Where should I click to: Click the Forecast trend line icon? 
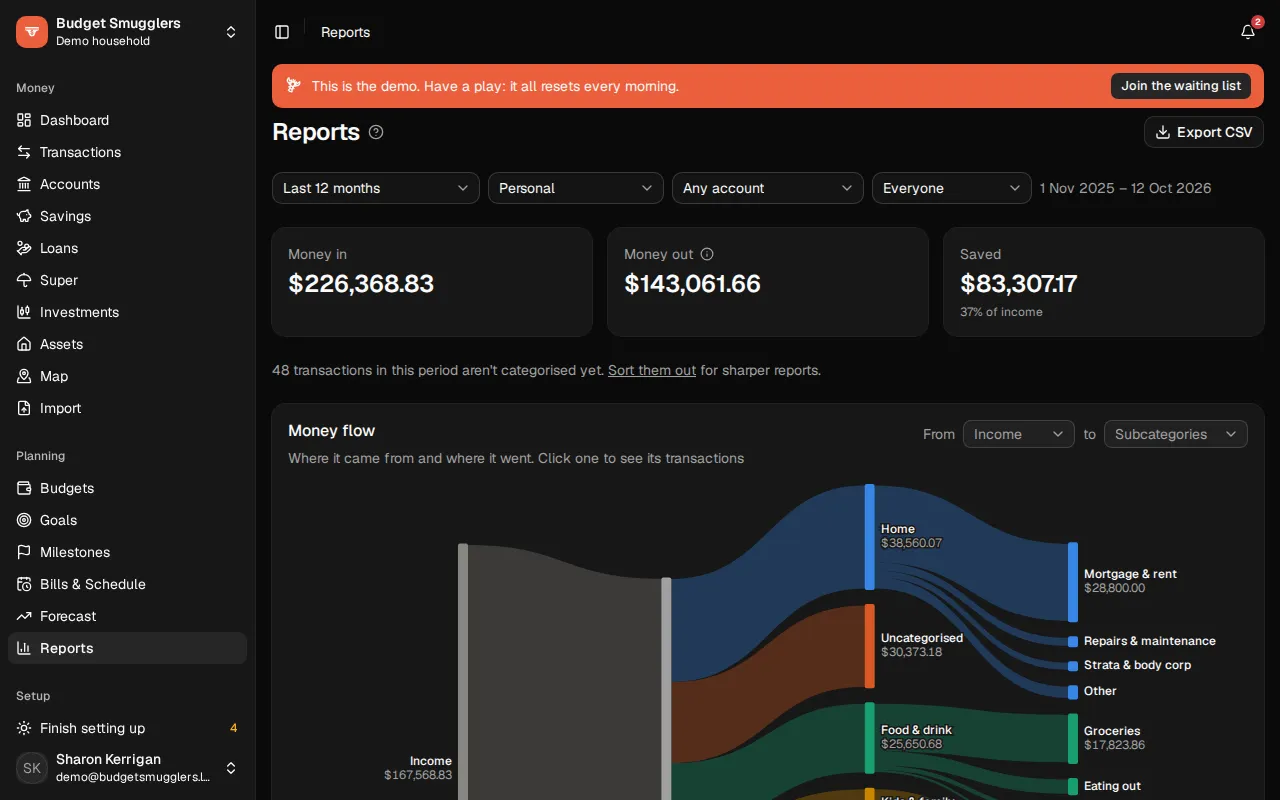click(24, 616)
